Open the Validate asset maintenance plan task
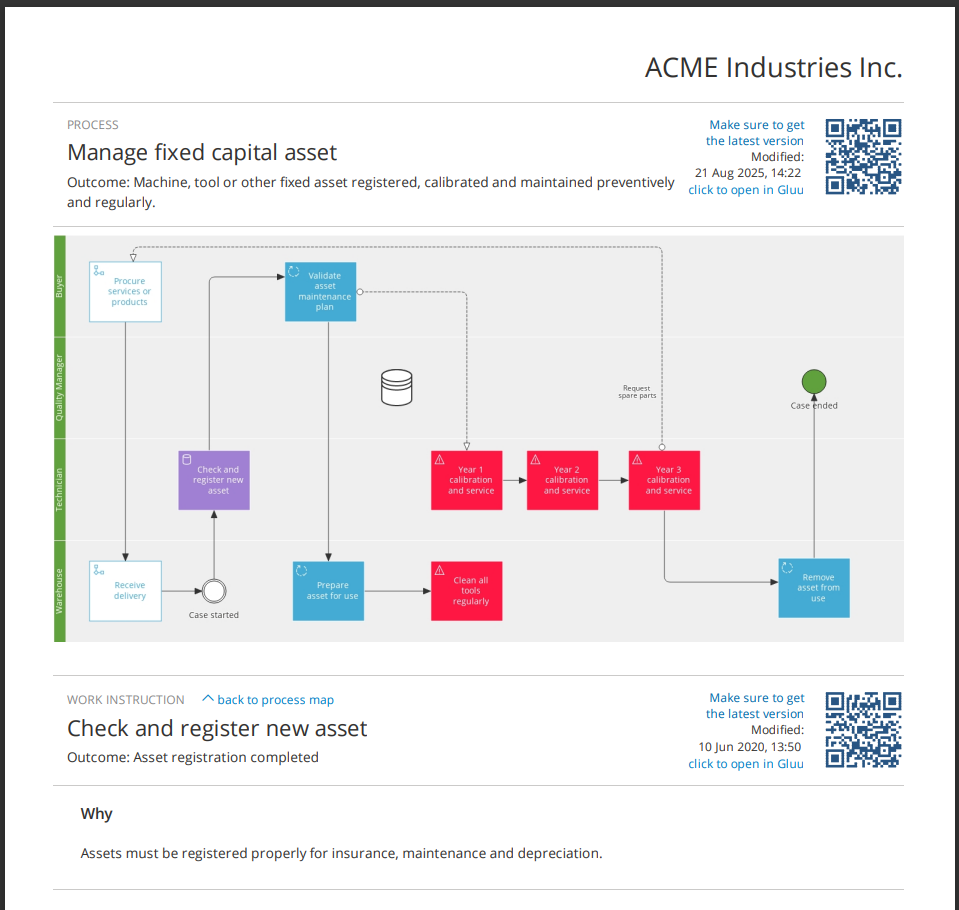This screenshot has width=959, height=910. [x=321, y=291]
